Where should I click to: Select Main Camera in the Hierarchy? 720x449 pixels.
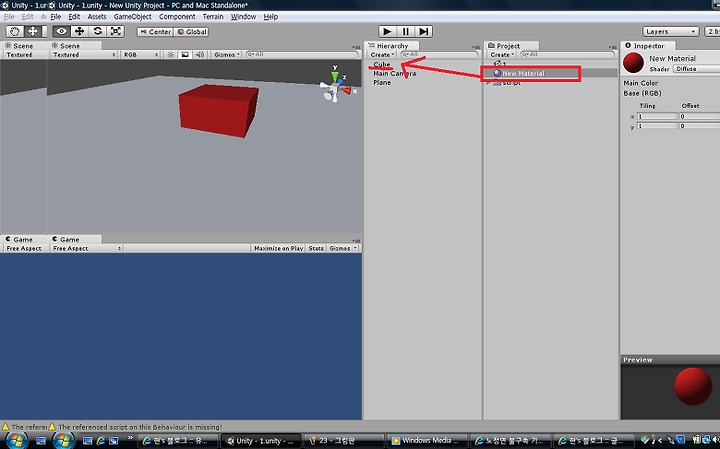click(x=394, y=73)
